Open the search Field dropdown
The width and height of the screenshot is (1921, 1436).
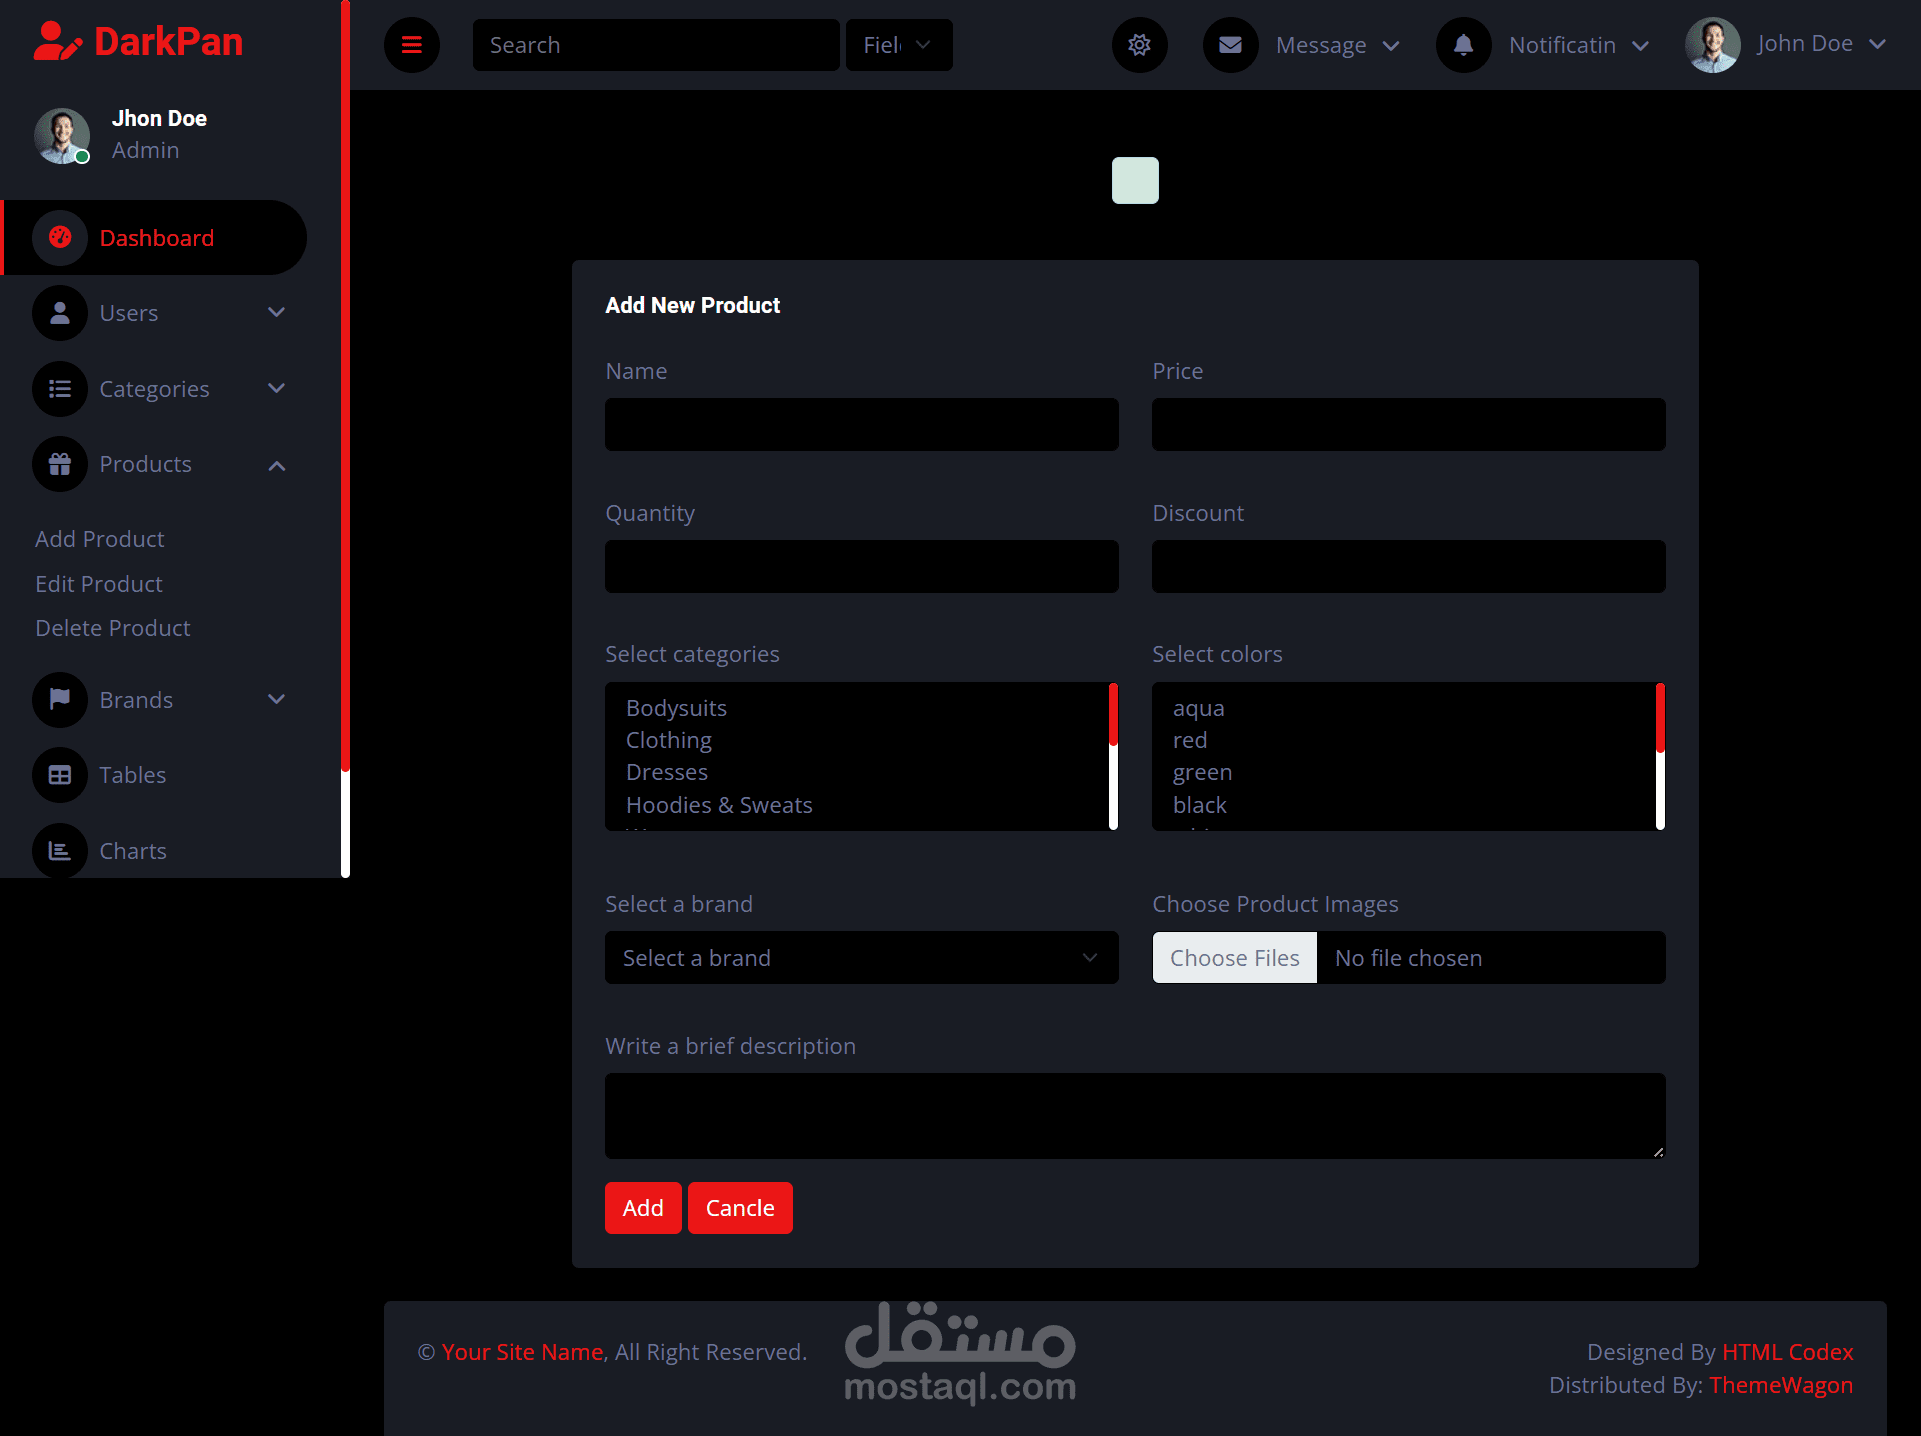click(898, 45)
